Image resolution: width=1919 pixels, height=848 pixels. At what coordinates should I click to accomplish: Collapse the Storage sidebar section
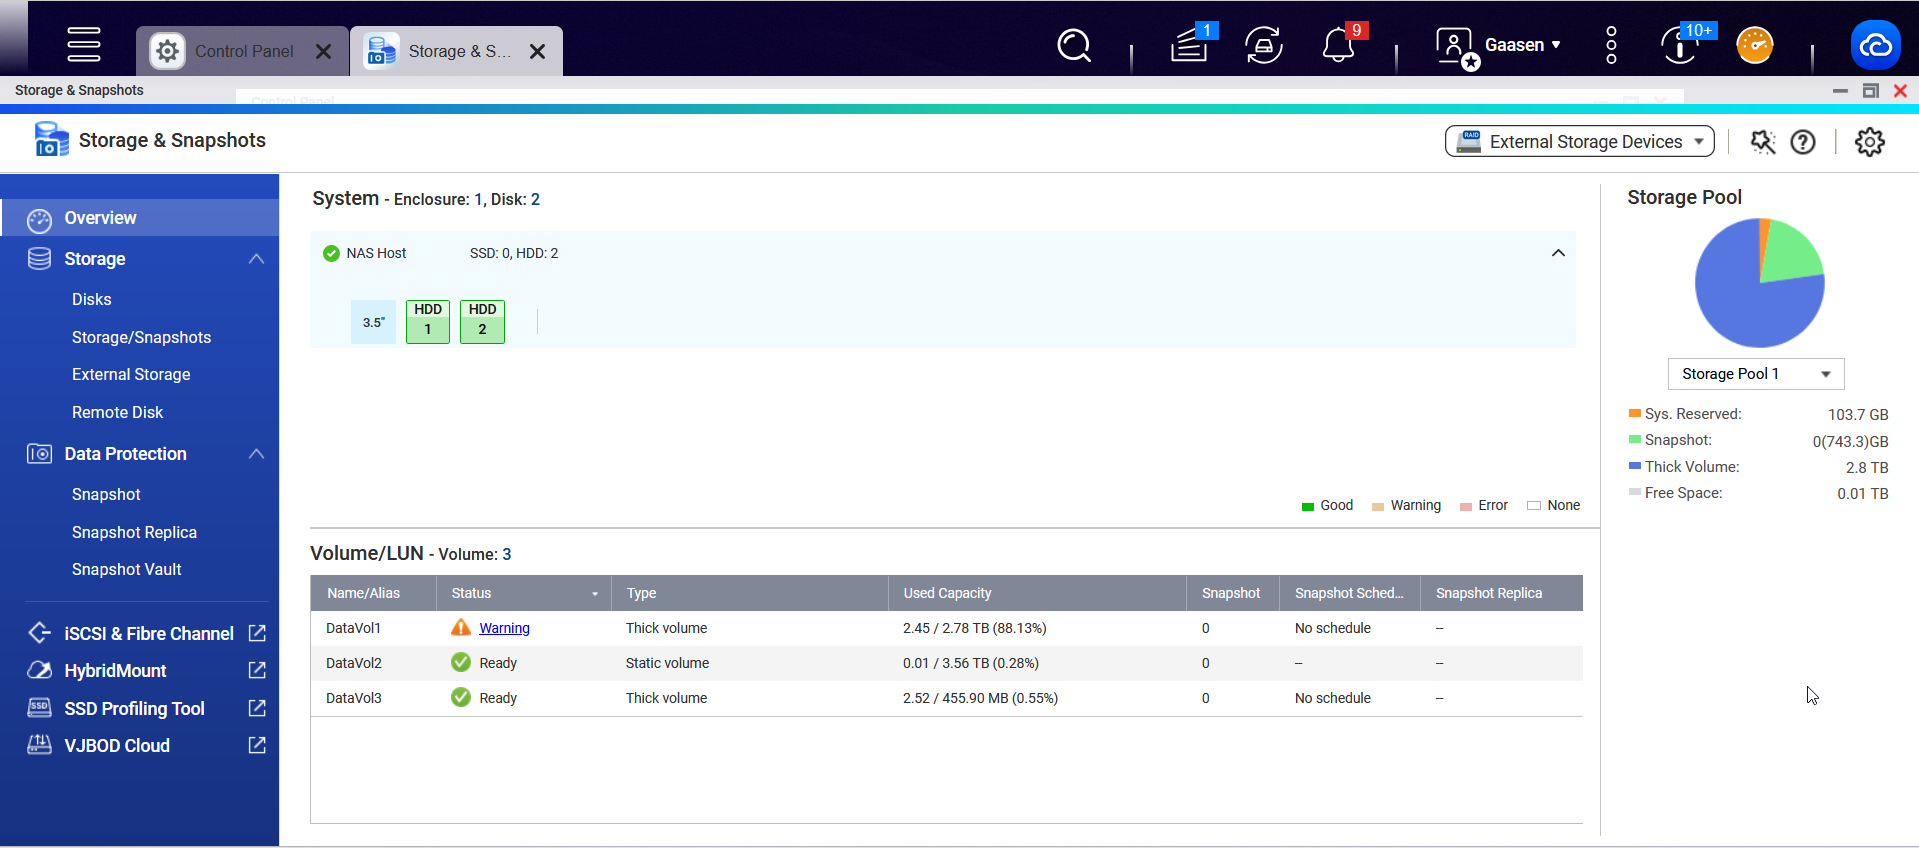(x=256, y=259)
